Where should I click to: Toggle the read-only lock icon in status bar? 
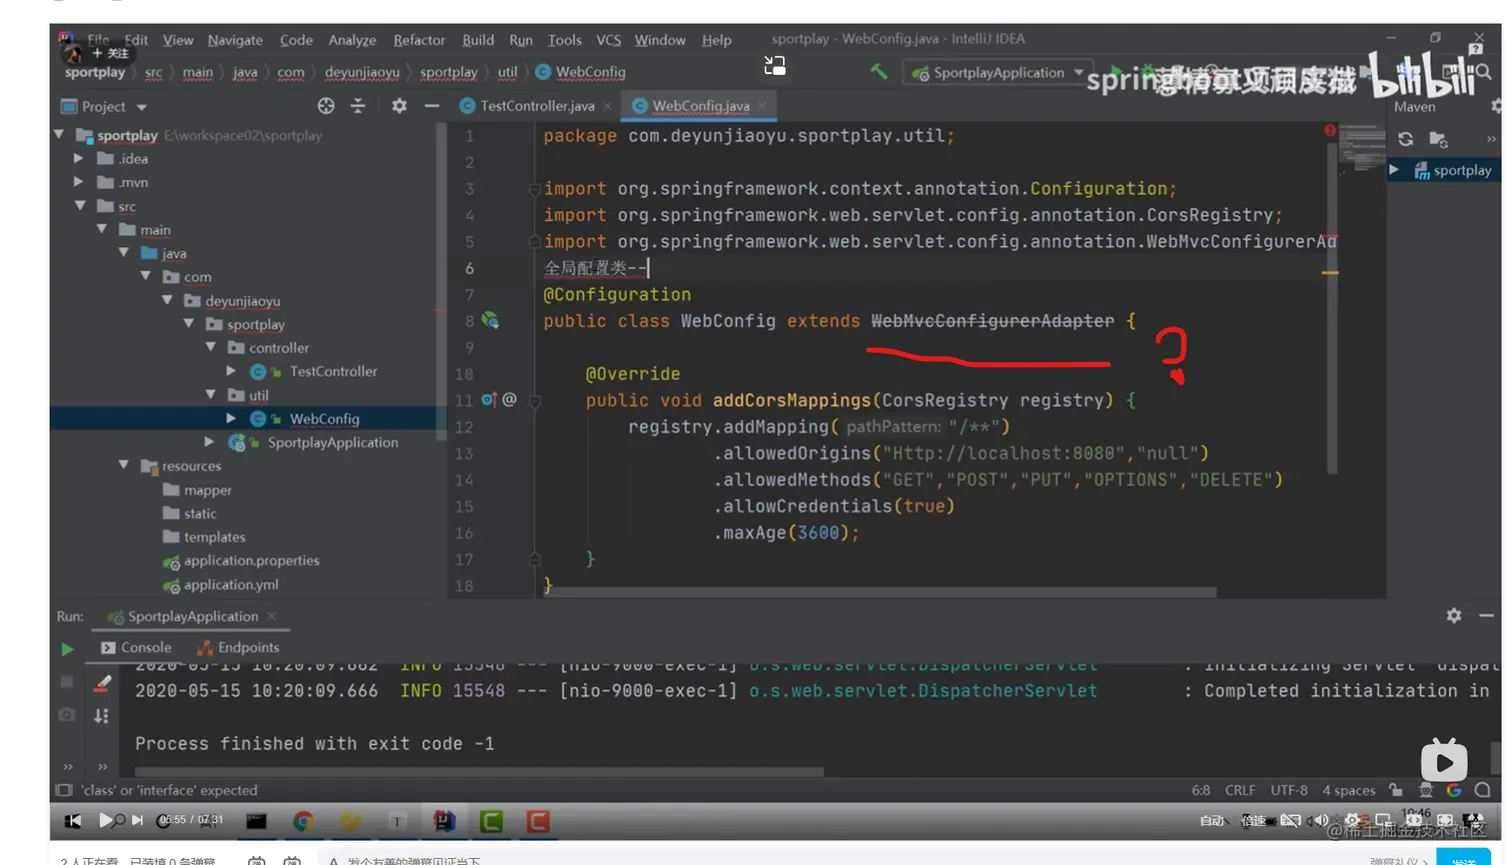click(1396, 790)
